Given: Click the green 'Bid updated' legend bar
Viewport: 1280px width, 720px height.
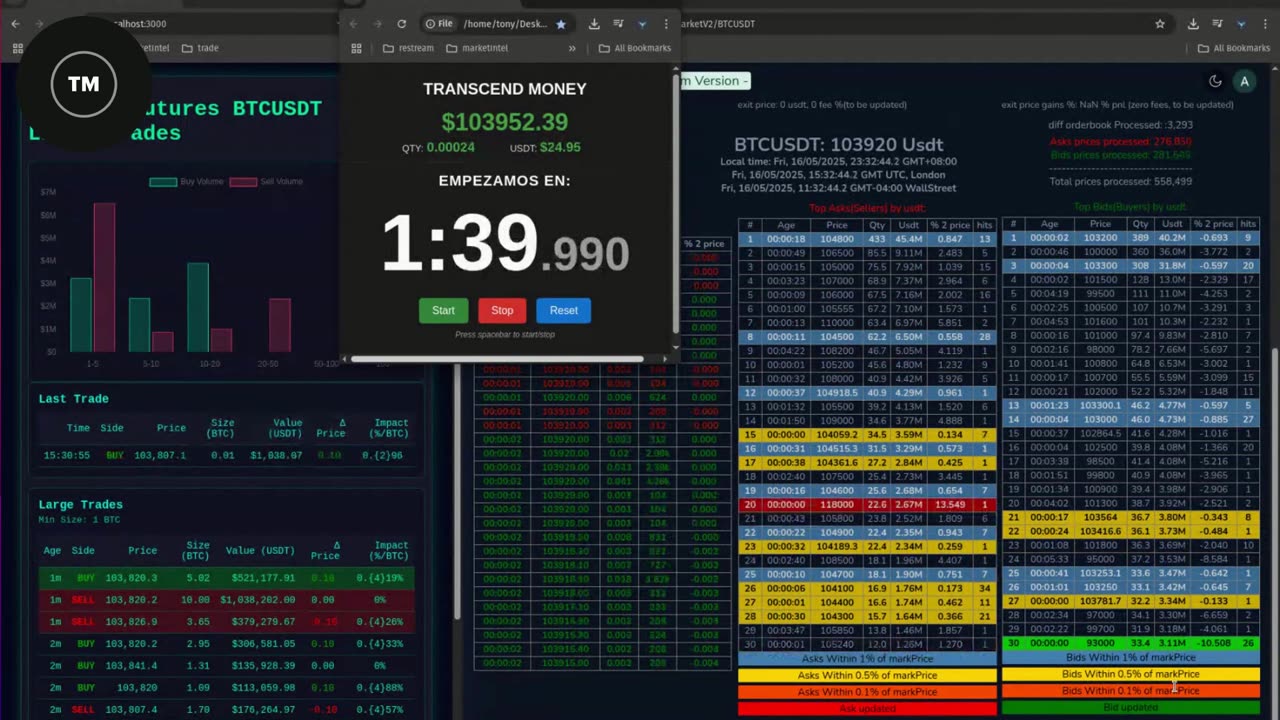Looking at the screenshot, I should coord(1131,708).
